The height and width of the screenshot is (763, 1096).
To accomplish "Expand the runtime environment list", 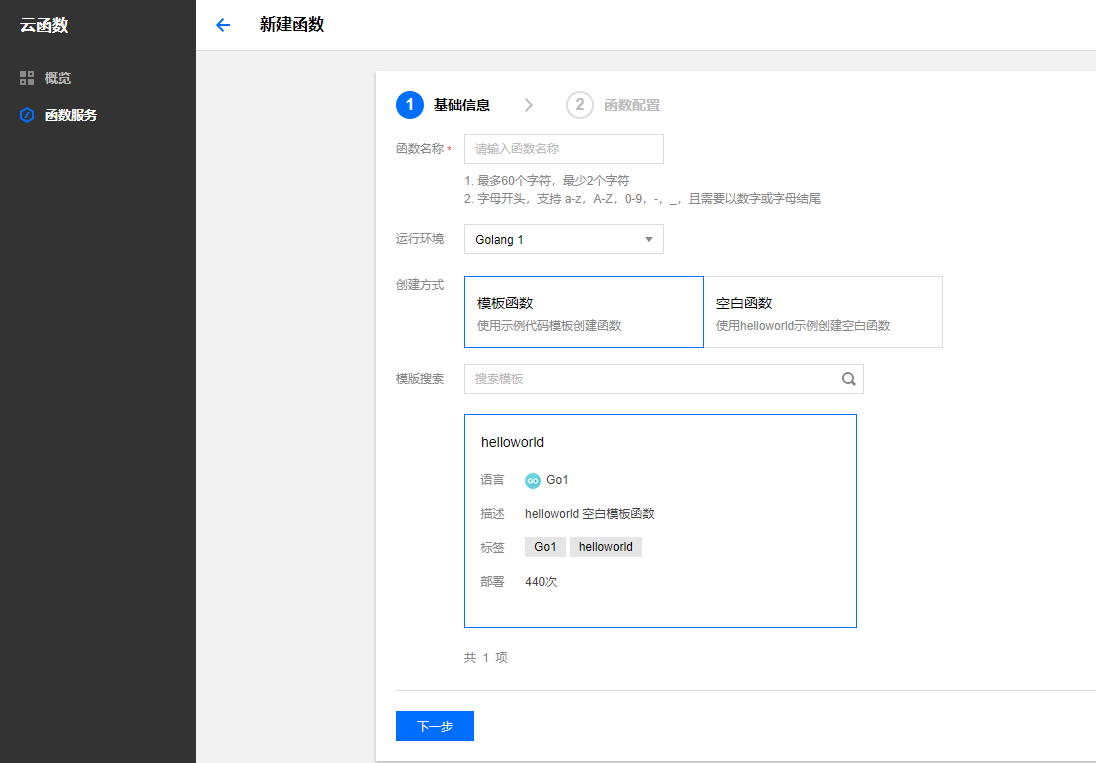I will (563, 239).
